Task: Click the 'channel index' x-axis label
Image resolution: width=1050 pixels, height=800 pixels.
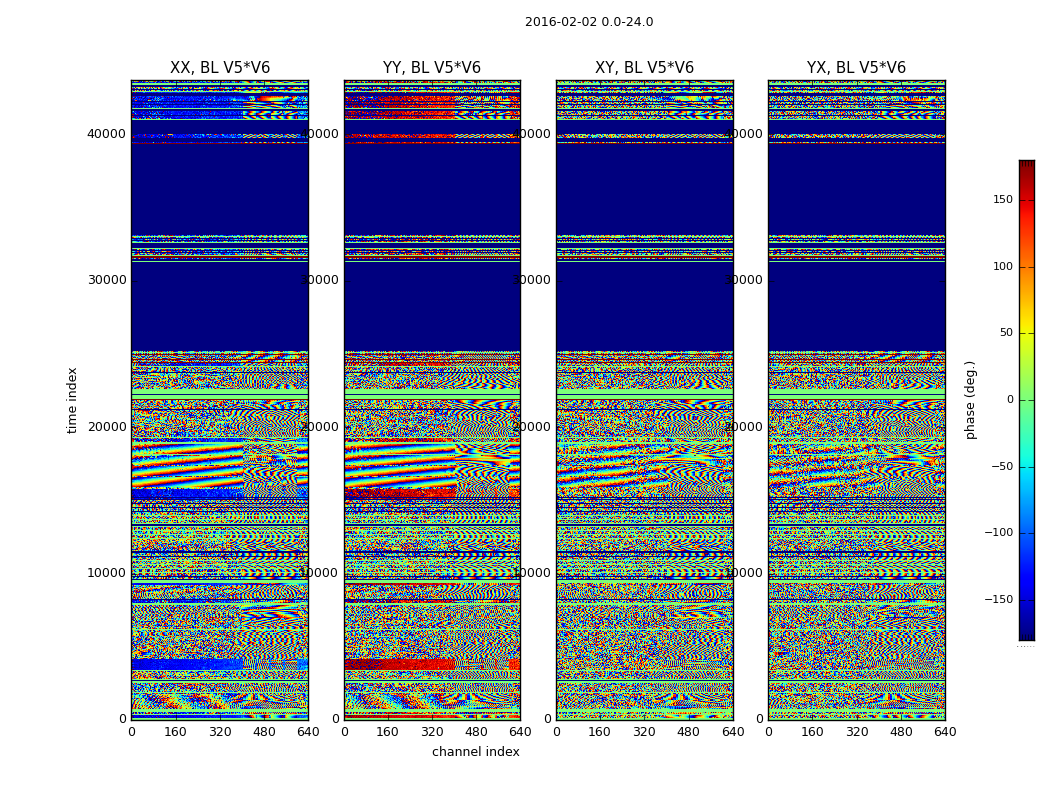Action: 476,752
